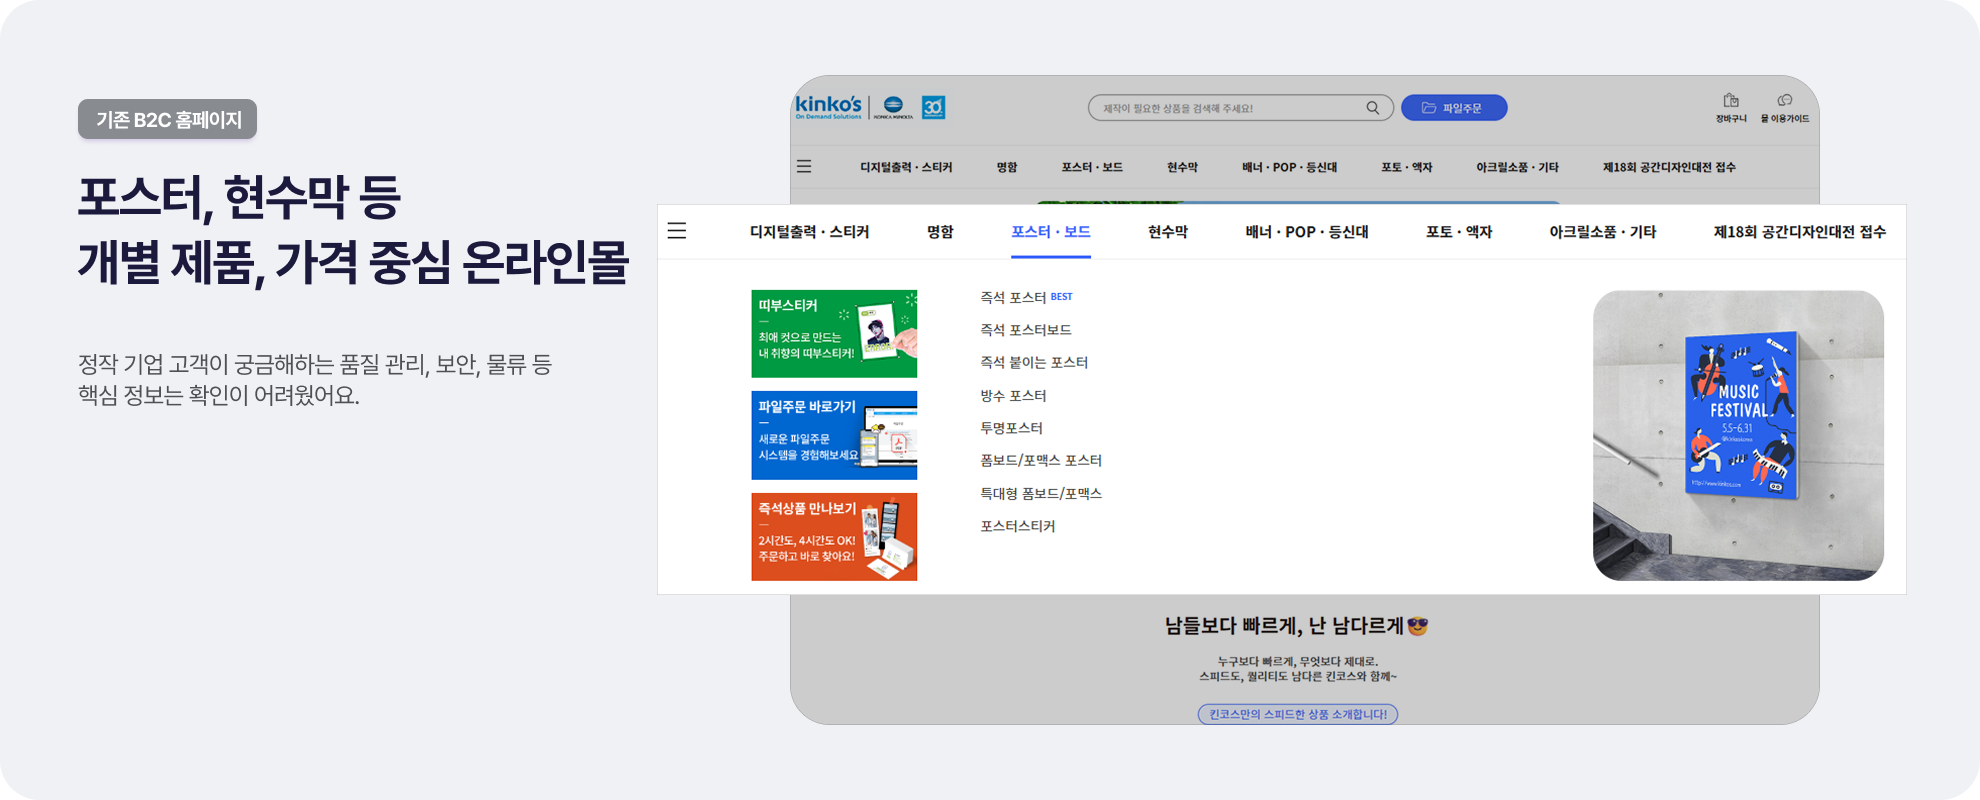Image resolution: width=1980 pixels, height=800 pixels.
Task: Expand the 배너 · POP · 등신대 menu
Action: point(1306,232)
